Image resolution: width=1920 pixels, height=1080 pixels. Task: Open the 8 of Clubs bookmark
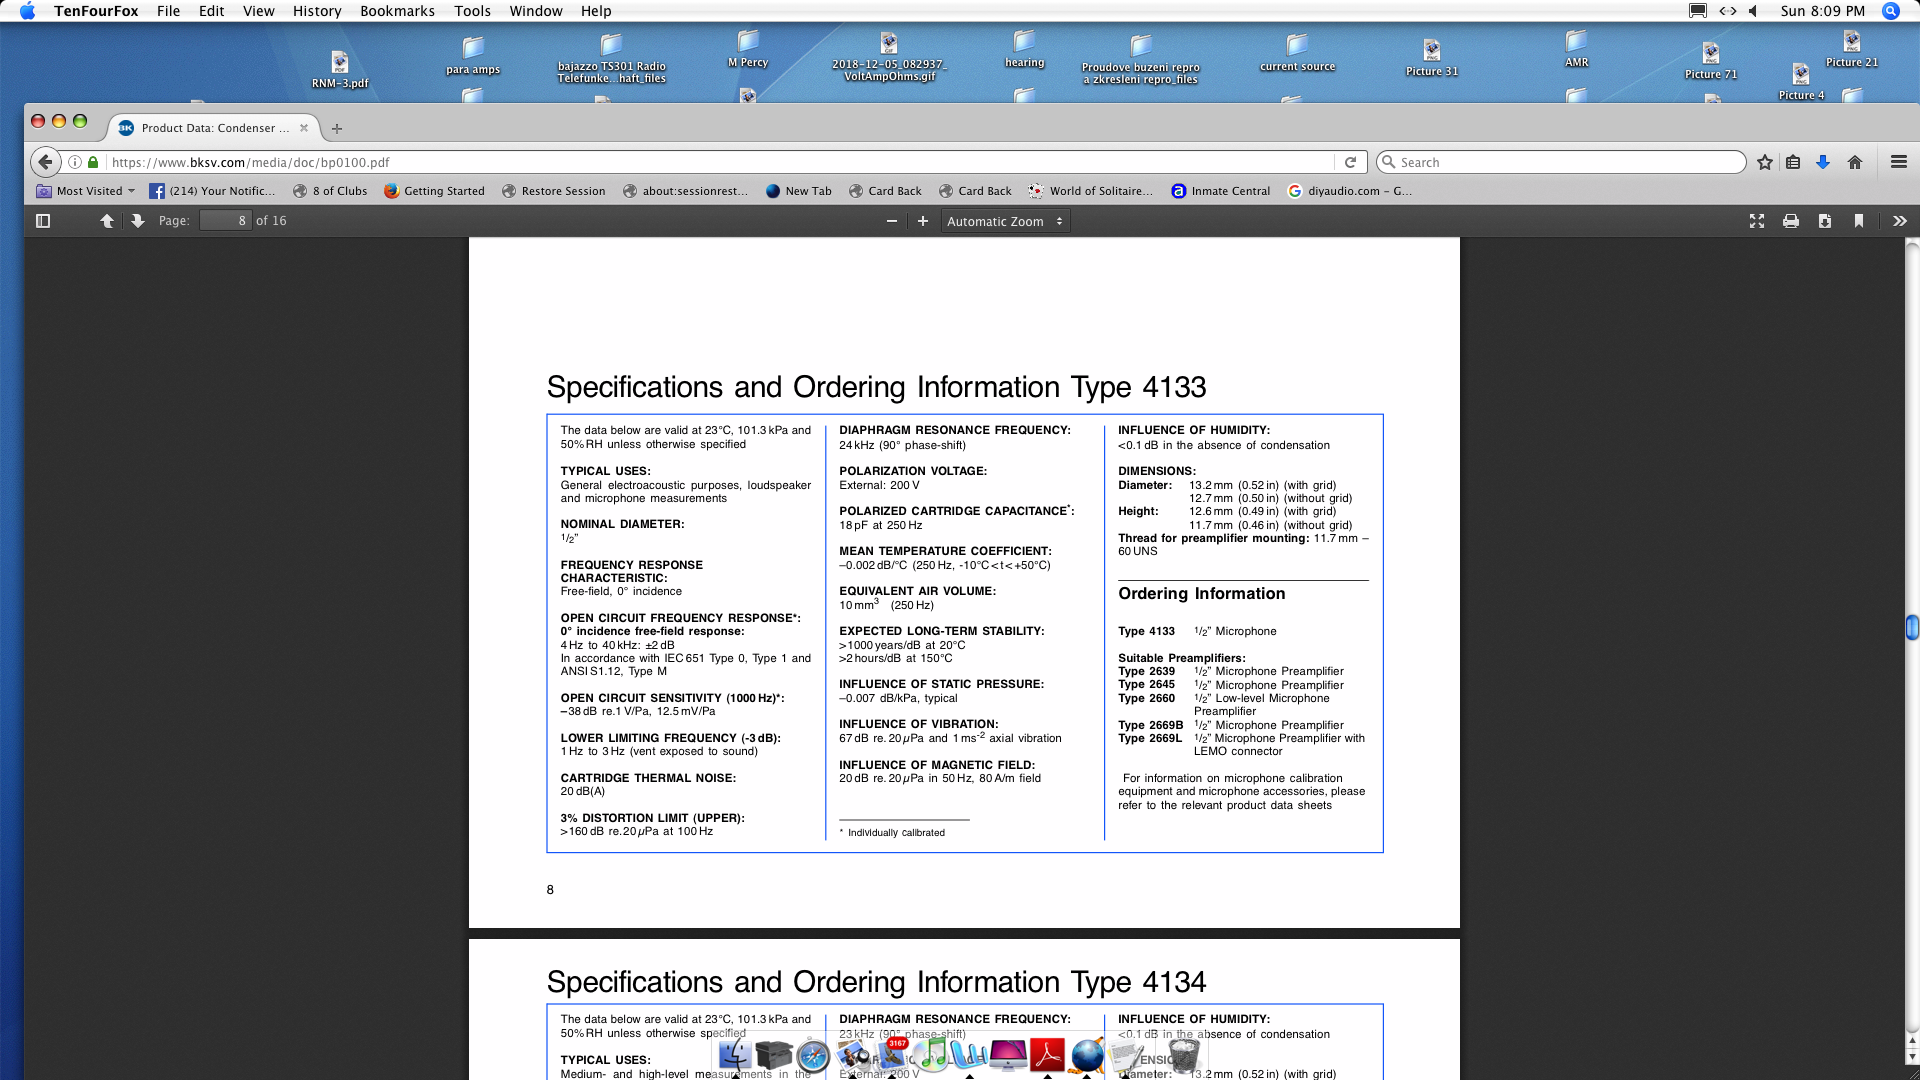(330, 191)
